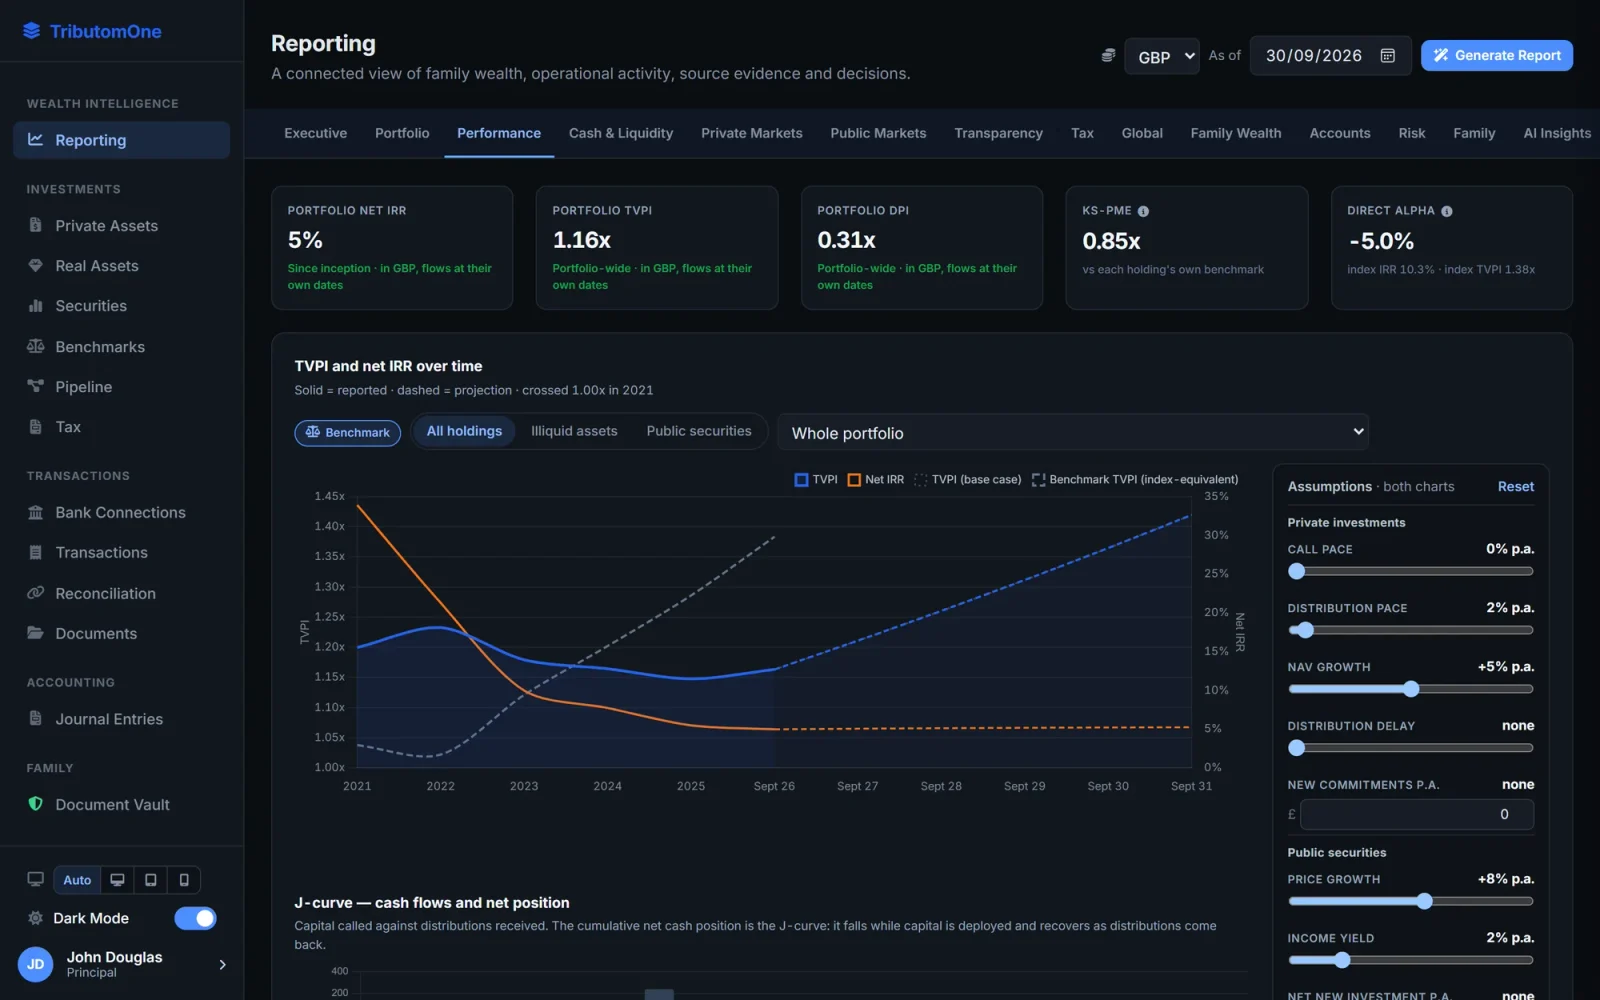Adjust the NAV Growth slider
1600x1000 pixels.
[x=1410, y=689]
